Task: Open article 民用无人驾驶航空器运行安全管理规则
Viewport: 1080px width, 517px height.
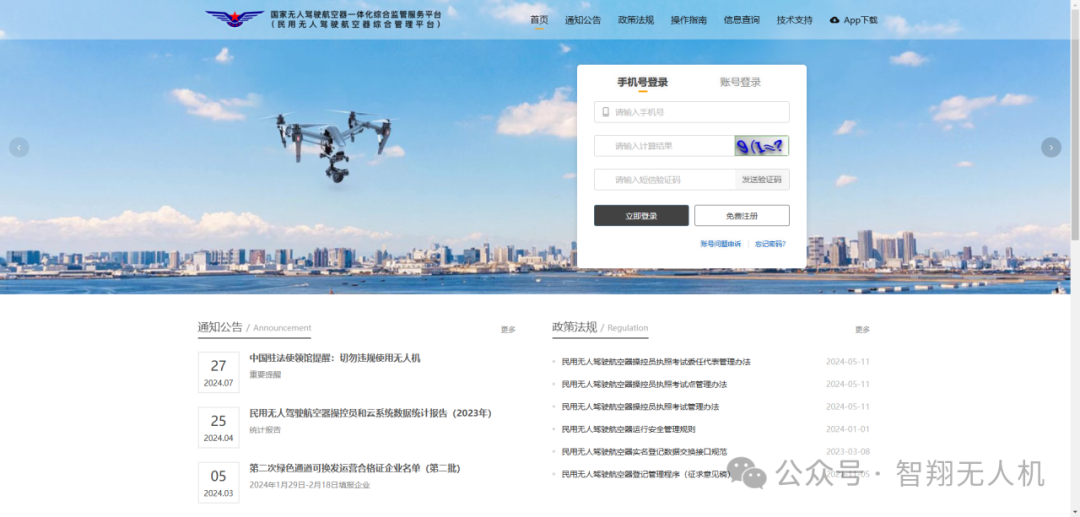Action: coord(628,429)
